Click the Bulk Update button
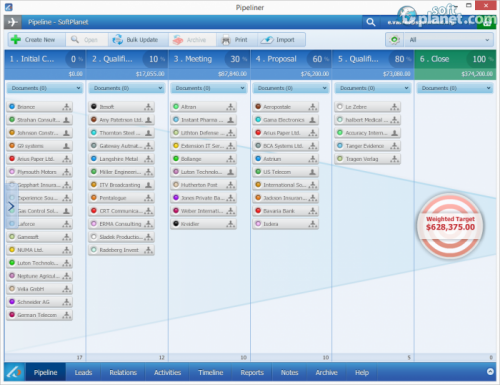Screen dimensions: 500x385 point(139,40)
